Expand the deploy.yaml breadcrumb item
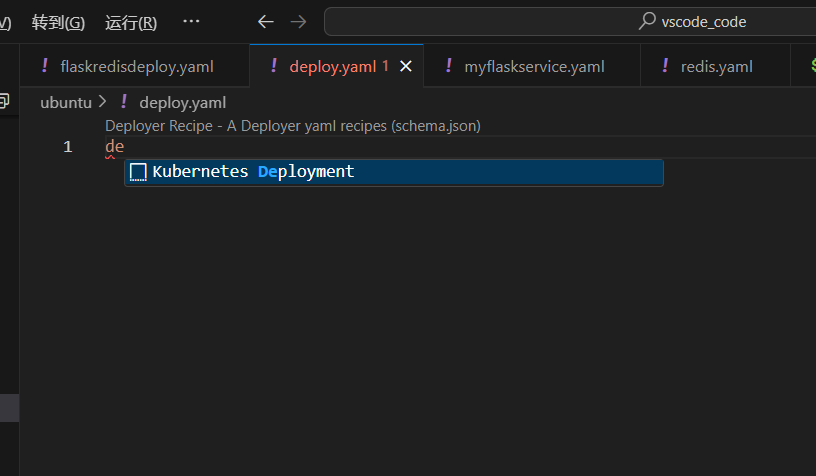The image size is (816, 476). [182, 102]
